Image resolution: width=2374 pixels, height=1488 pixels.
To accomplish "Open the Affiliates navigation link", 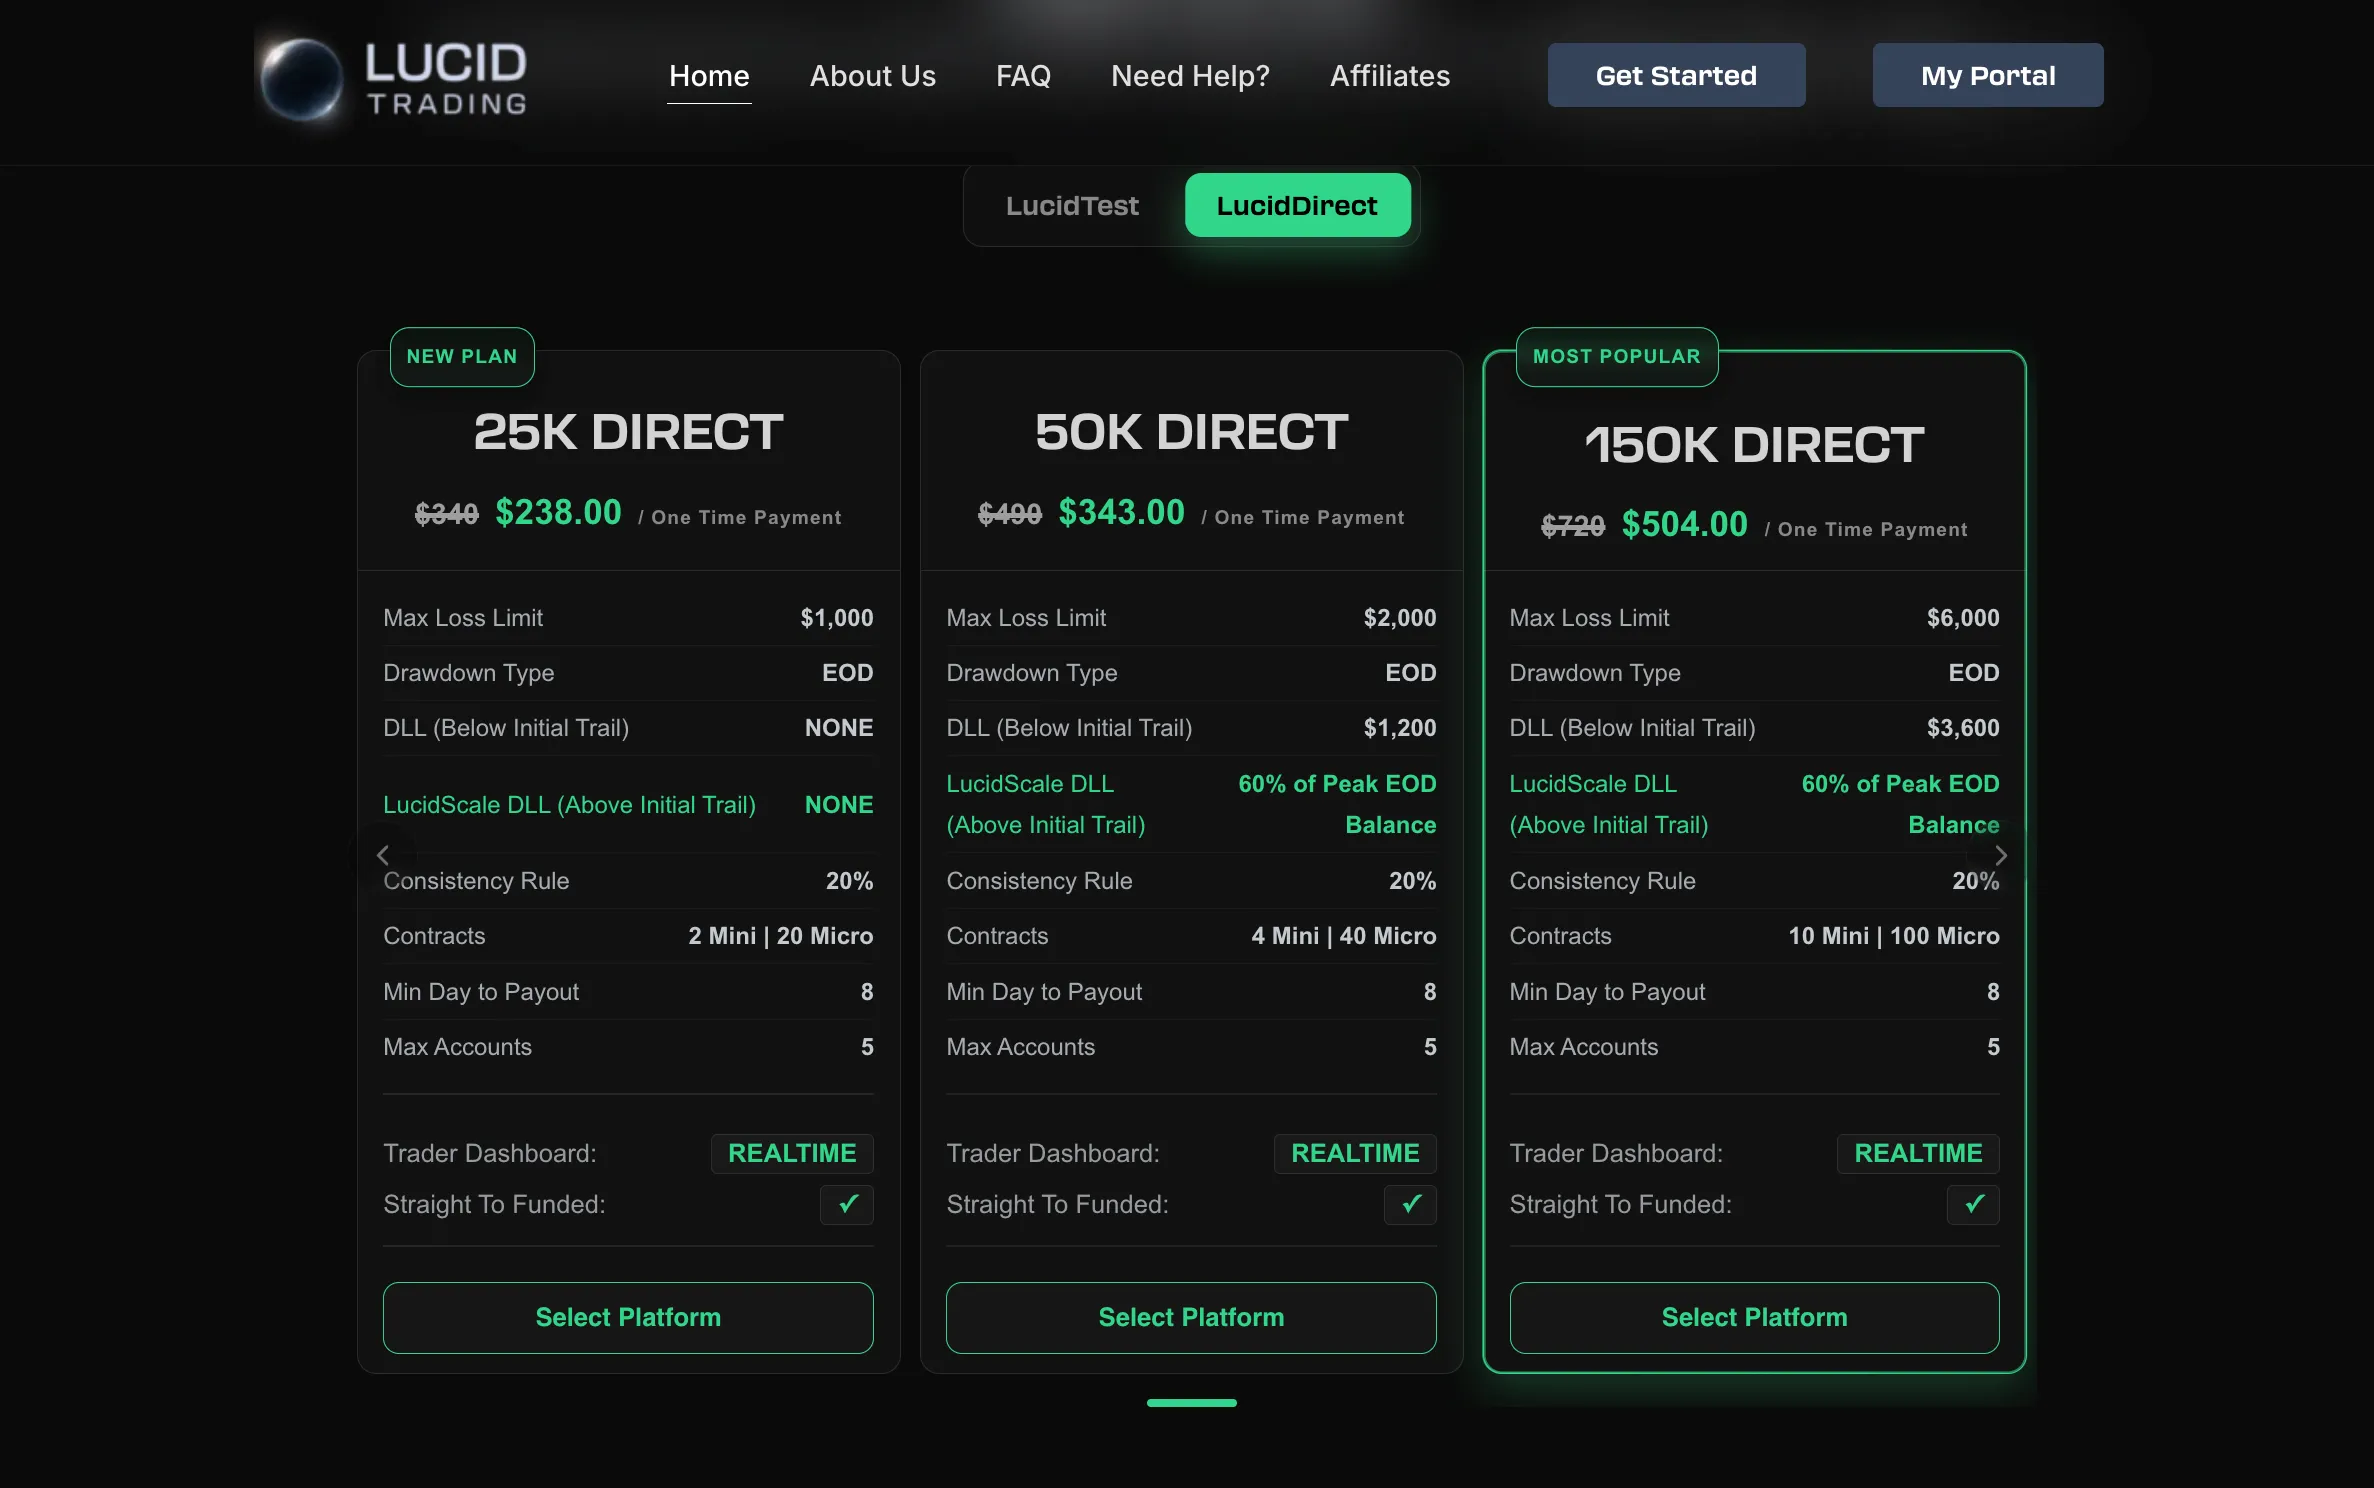I will [1389, 76].
